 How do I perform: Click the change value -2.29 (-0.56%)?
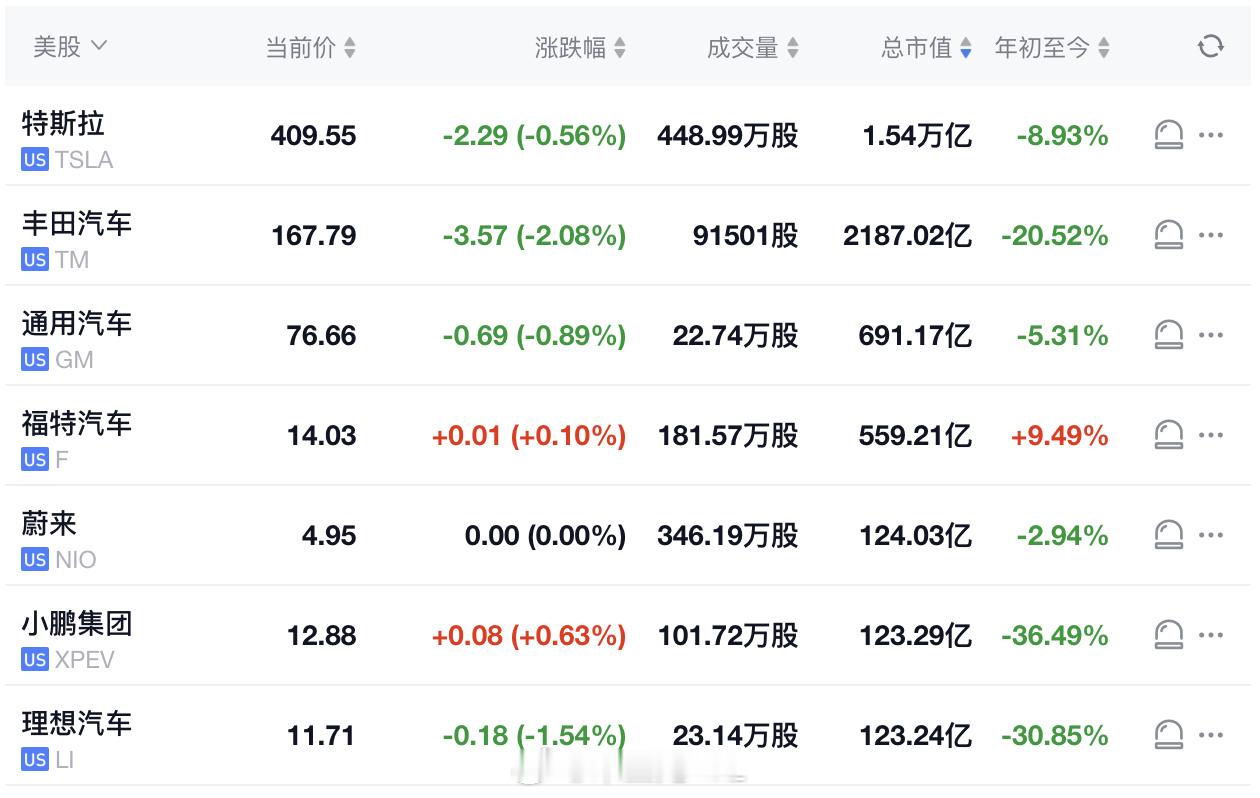pyautogui.click(x=534, y=136)
